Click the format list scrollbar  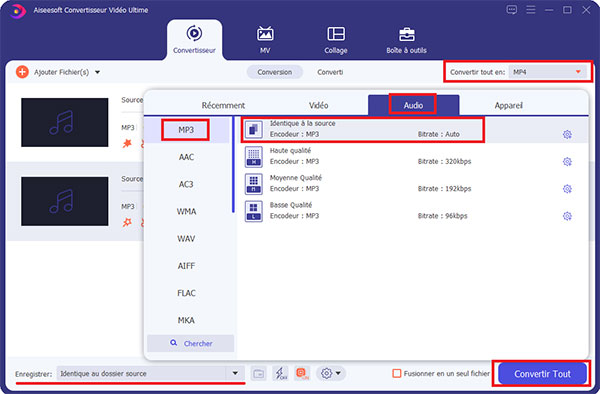[233, 164]
